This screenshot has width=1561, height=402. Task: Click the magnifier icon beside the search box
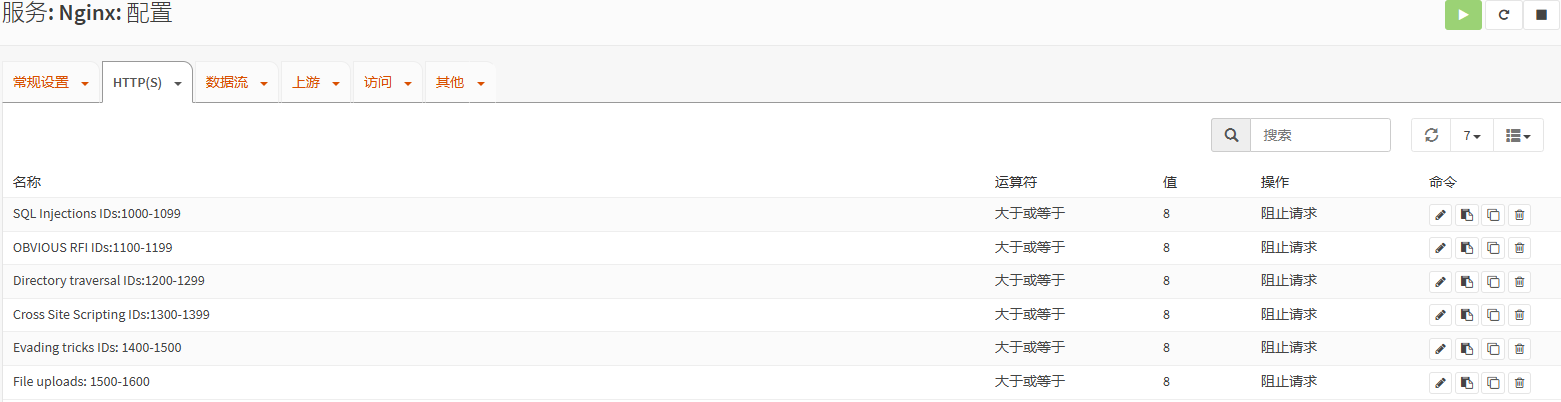click(1231, 135)
